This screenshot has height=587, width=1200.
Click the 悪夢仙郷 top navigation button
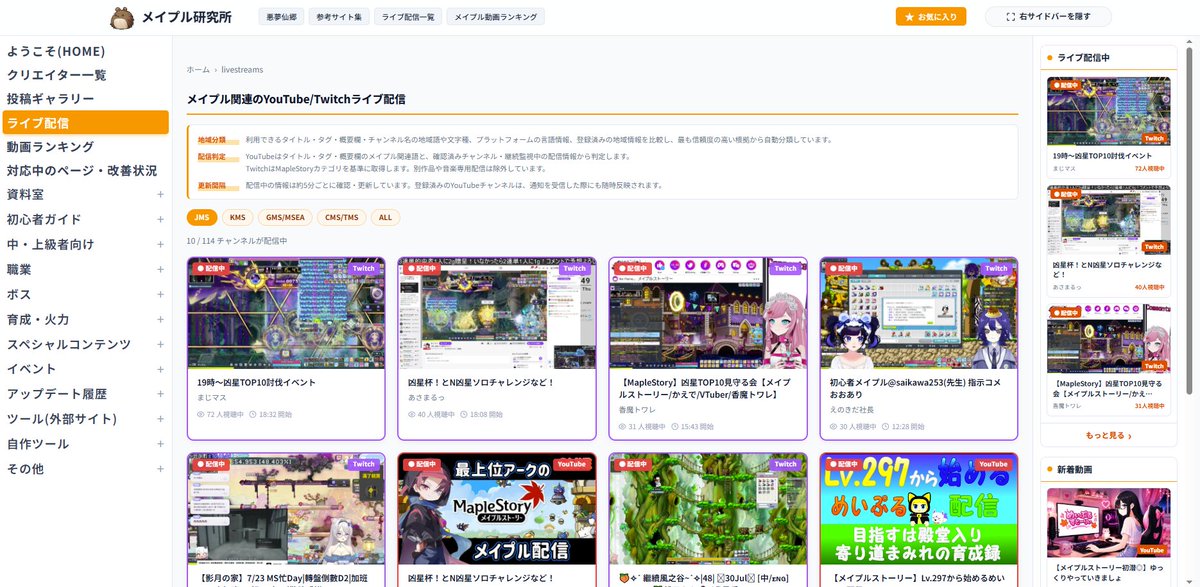click(x=281, y=17)
